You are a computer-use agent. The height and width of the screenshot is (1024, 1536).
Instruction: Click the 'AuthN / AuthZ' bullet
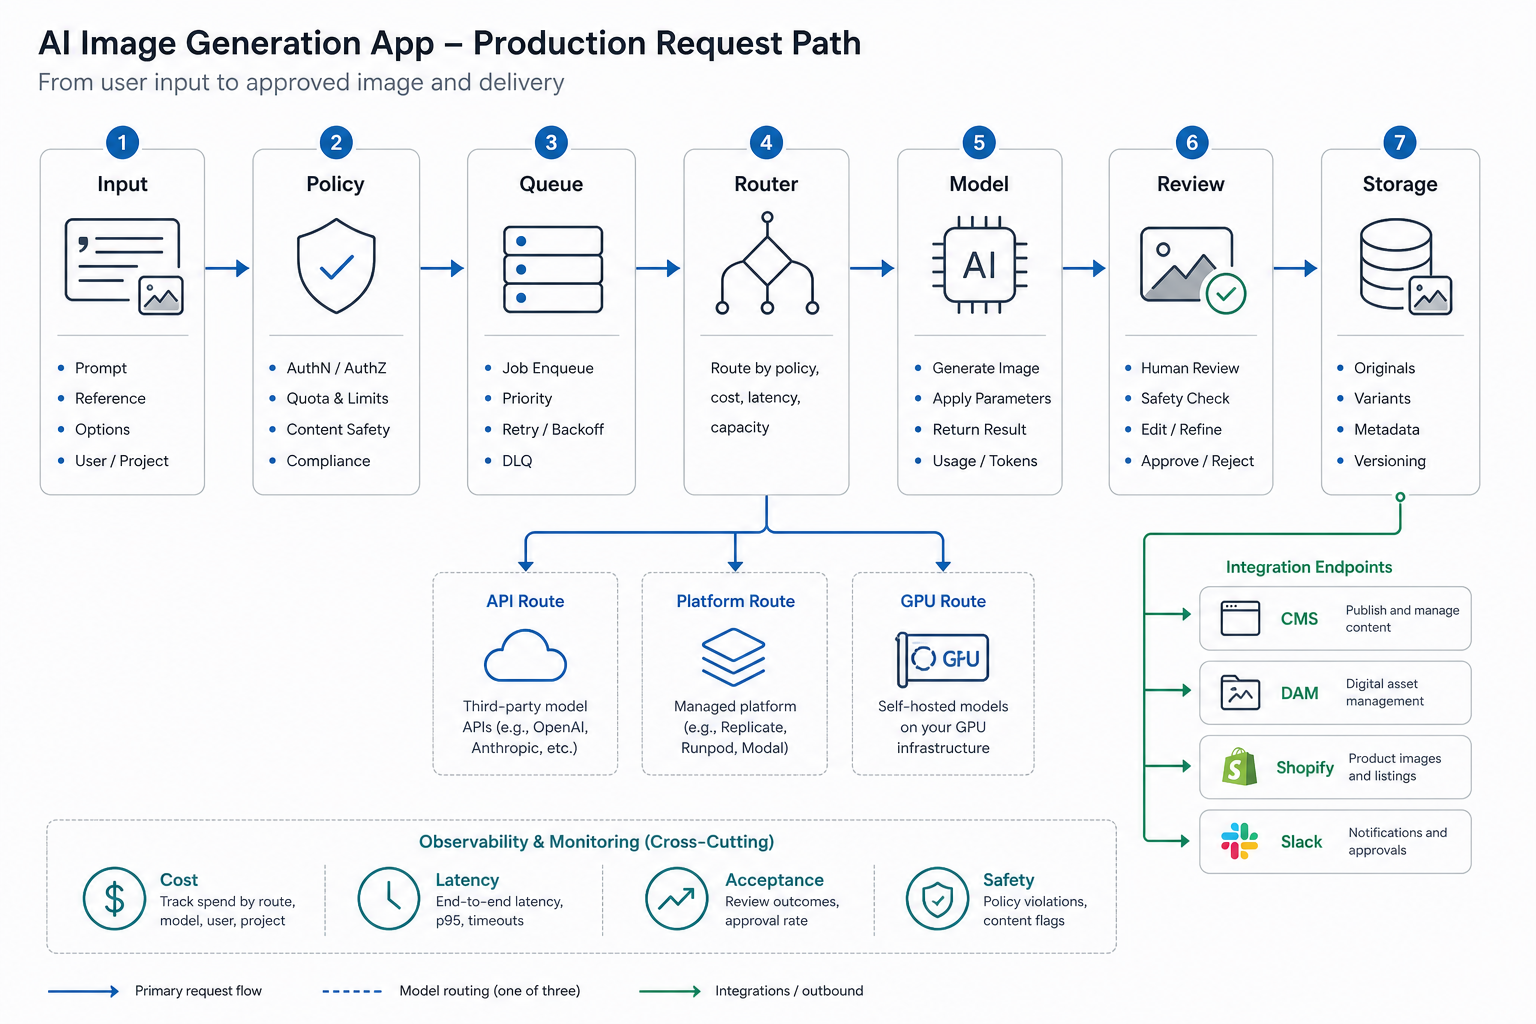(x=336, y=368)
